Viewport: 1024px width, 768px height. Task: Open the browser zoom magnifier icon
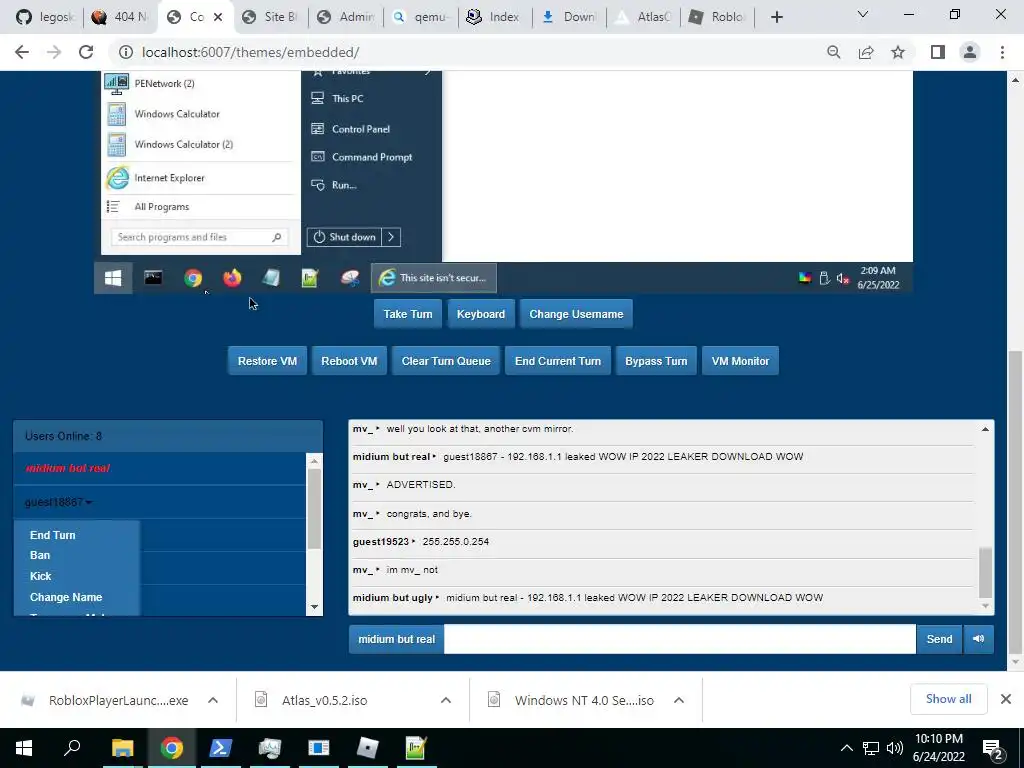tap(833, 52)
